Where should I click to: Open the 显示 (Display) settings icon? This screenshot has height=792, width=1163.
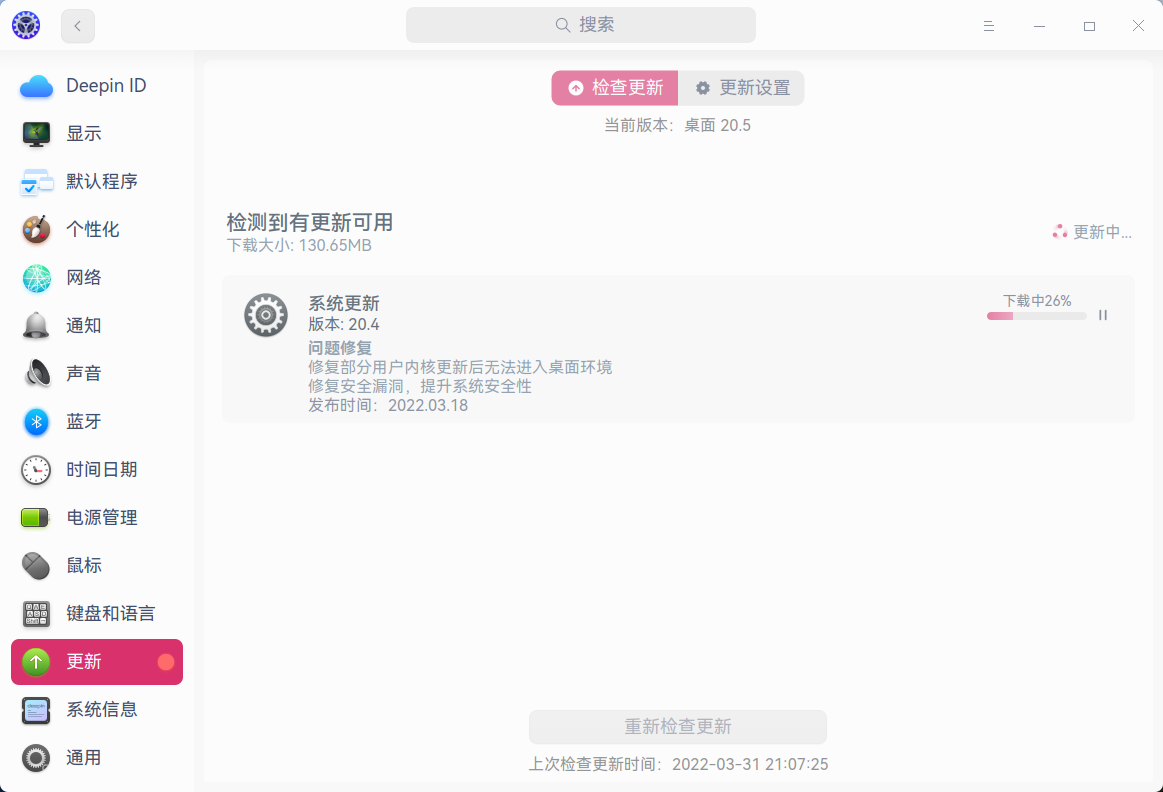[x=36, y=133]
